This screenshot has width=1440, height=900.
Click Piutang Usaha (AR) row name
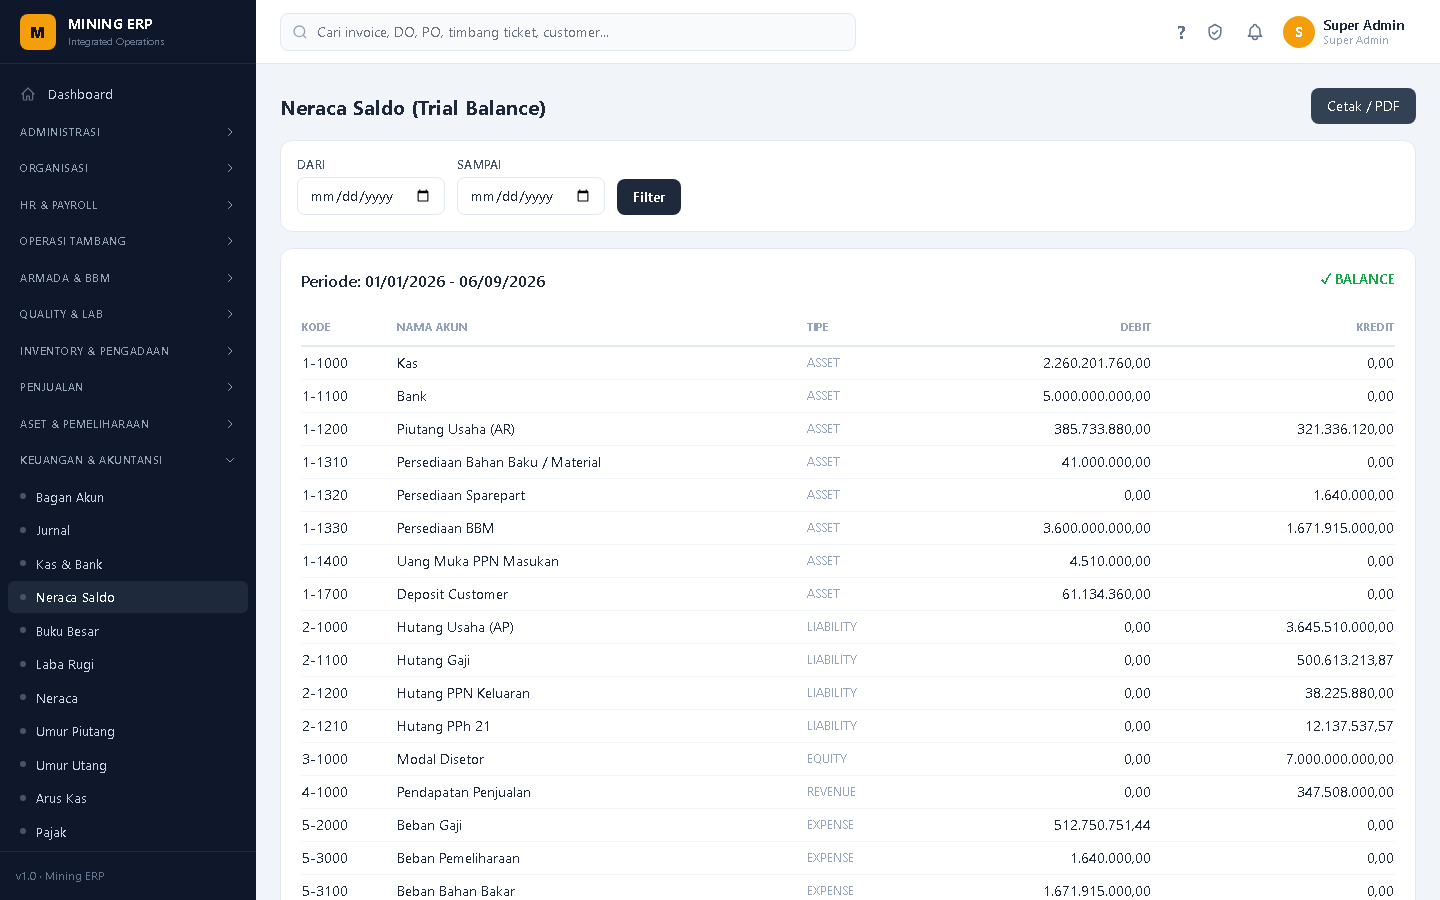tap(456, 429)
